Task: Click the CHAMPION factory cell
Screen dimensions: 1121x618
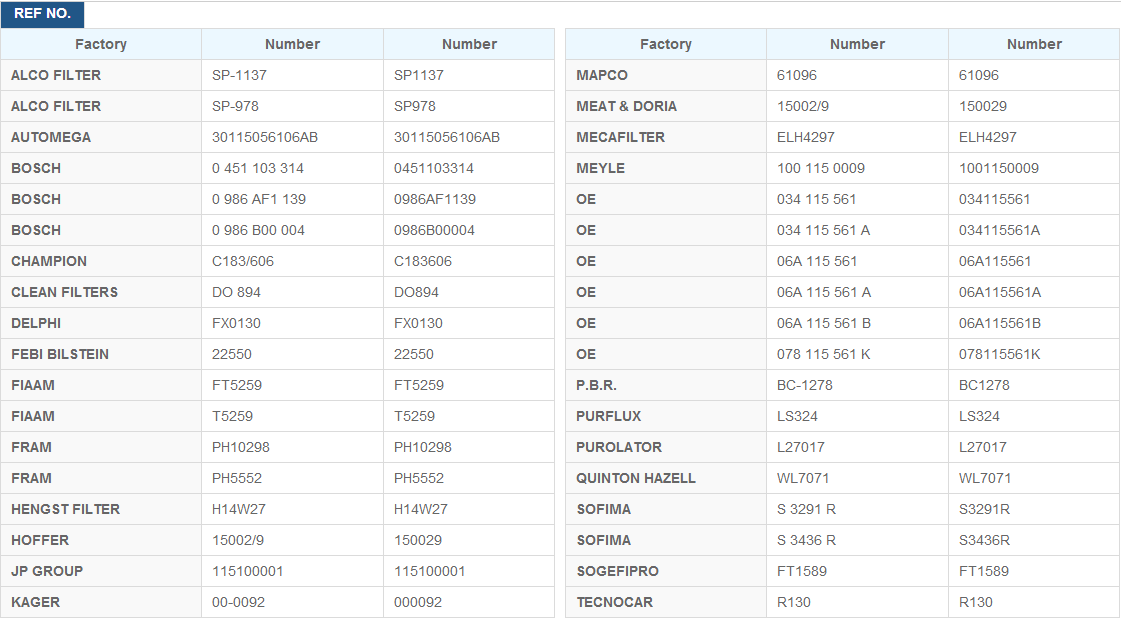Action: click(x=101, y=261)
